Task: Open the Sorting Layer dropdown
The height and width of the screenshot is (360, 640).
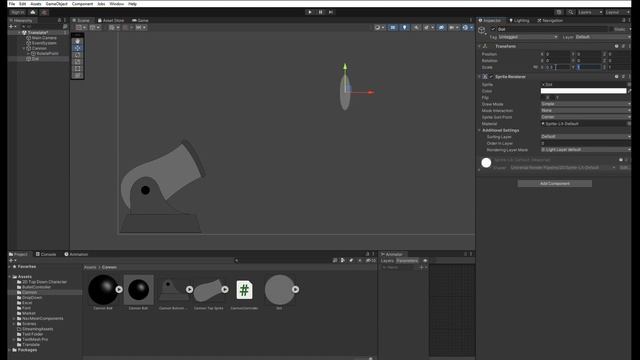Action: click(x=586, y=137)
